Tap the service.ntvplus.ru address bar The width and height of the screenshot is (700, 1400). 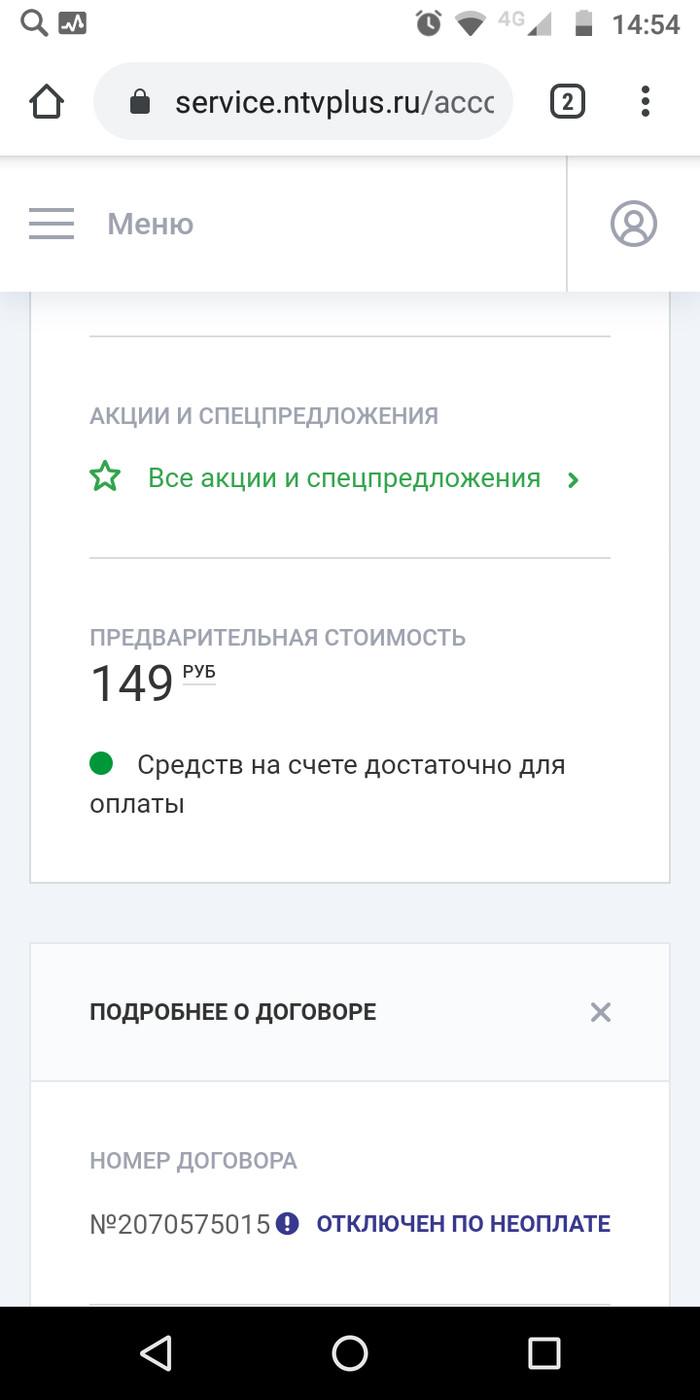(x=333, y=102)
